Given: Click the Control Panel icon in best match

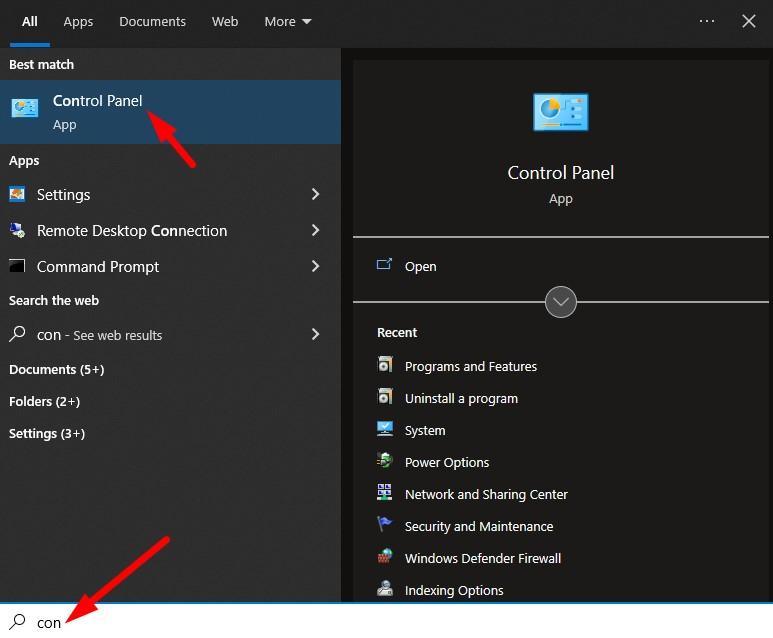Looking at the screenshot, I should click(x=25, y=107).
